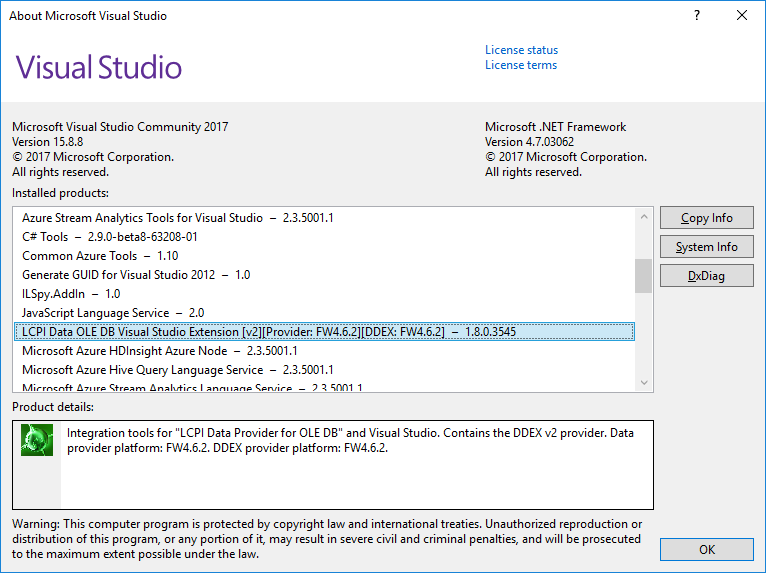This screenshot has width=766, height=573.
Task: Confirm the dialog with OK
Action: point(706,550)
